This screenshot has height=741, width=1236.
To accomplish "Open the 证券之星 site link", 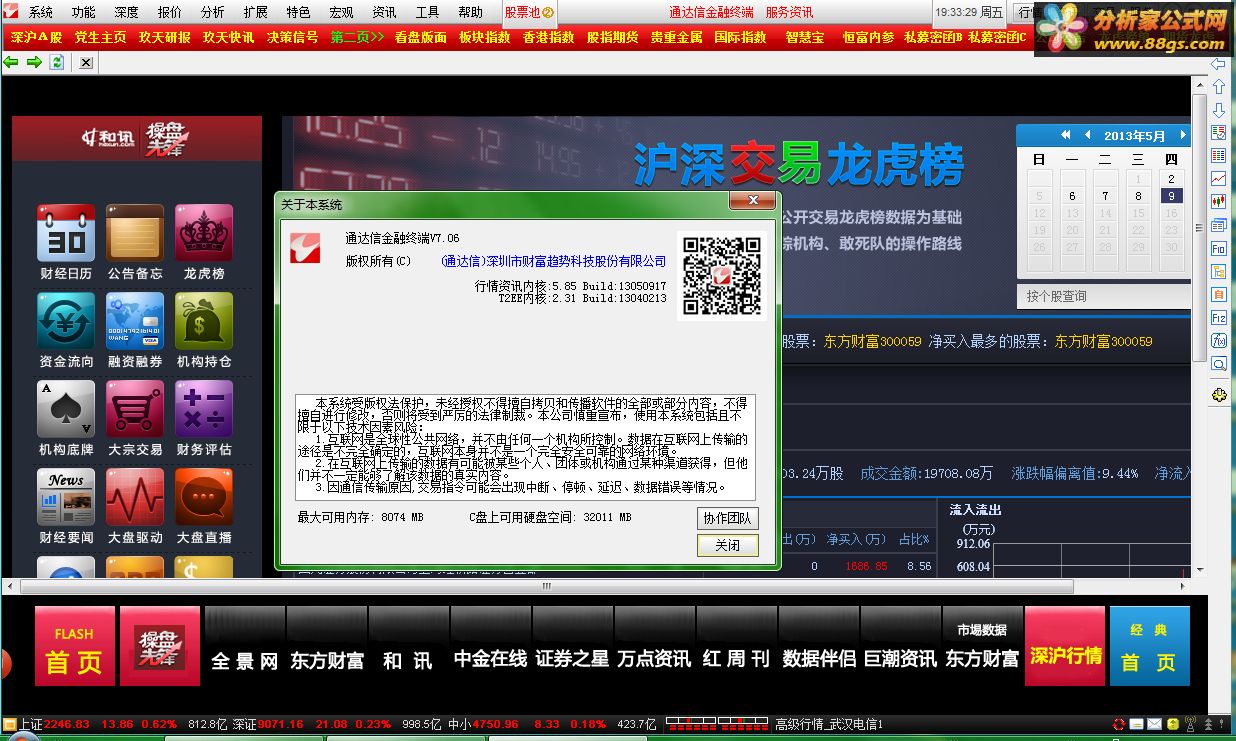I will click(573, 646).
